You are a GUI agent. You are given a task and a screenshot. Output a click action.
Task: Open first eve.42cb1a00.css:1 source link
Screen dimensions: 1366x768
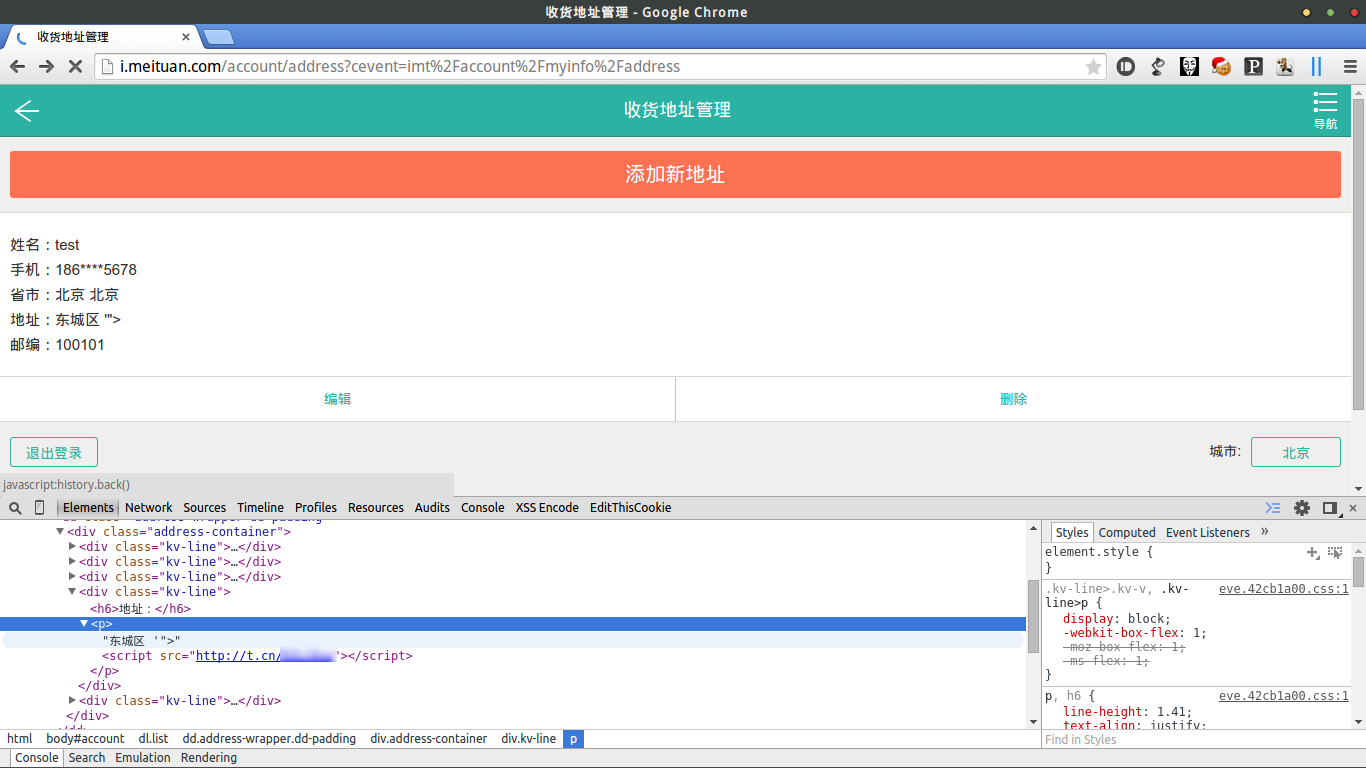(x=1284, y=589)
